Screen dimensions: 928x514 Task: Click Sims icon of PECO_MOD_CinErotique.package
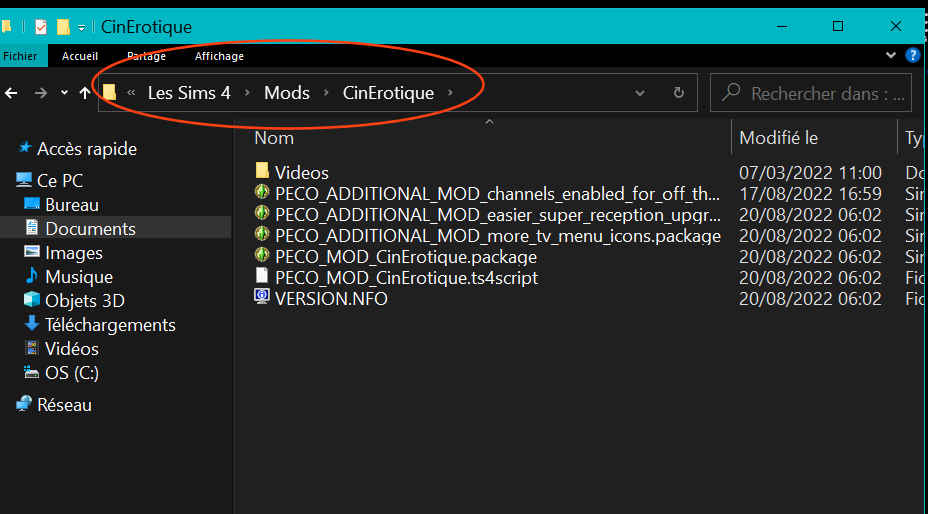tap(262, 256)
